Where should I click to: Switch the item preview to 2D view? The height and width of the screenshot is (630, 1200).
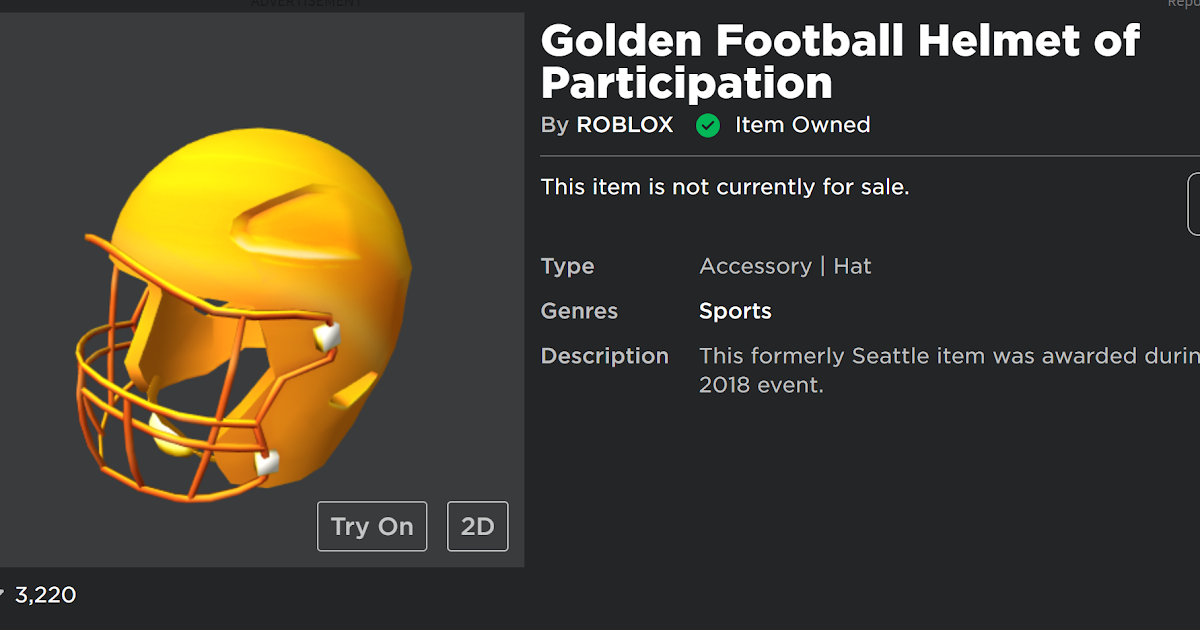click(x=478, y=526)
